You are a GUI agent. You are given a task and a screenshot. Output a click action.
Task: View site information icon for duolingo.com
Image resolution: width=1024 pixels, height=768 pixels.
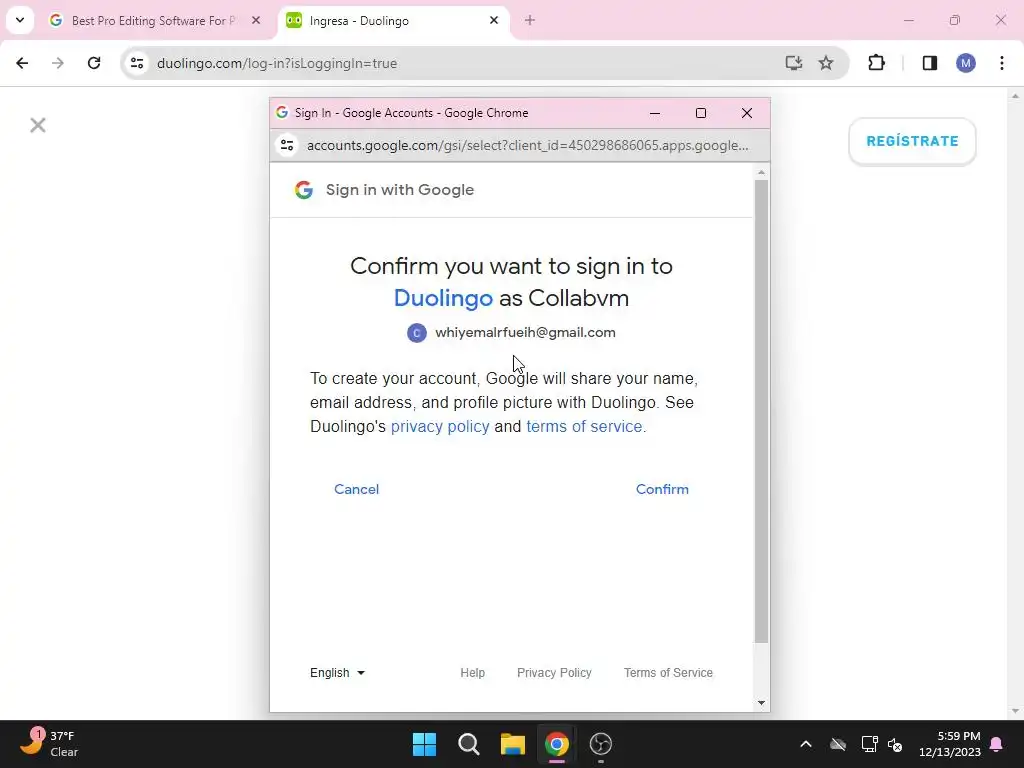(137, 63)
